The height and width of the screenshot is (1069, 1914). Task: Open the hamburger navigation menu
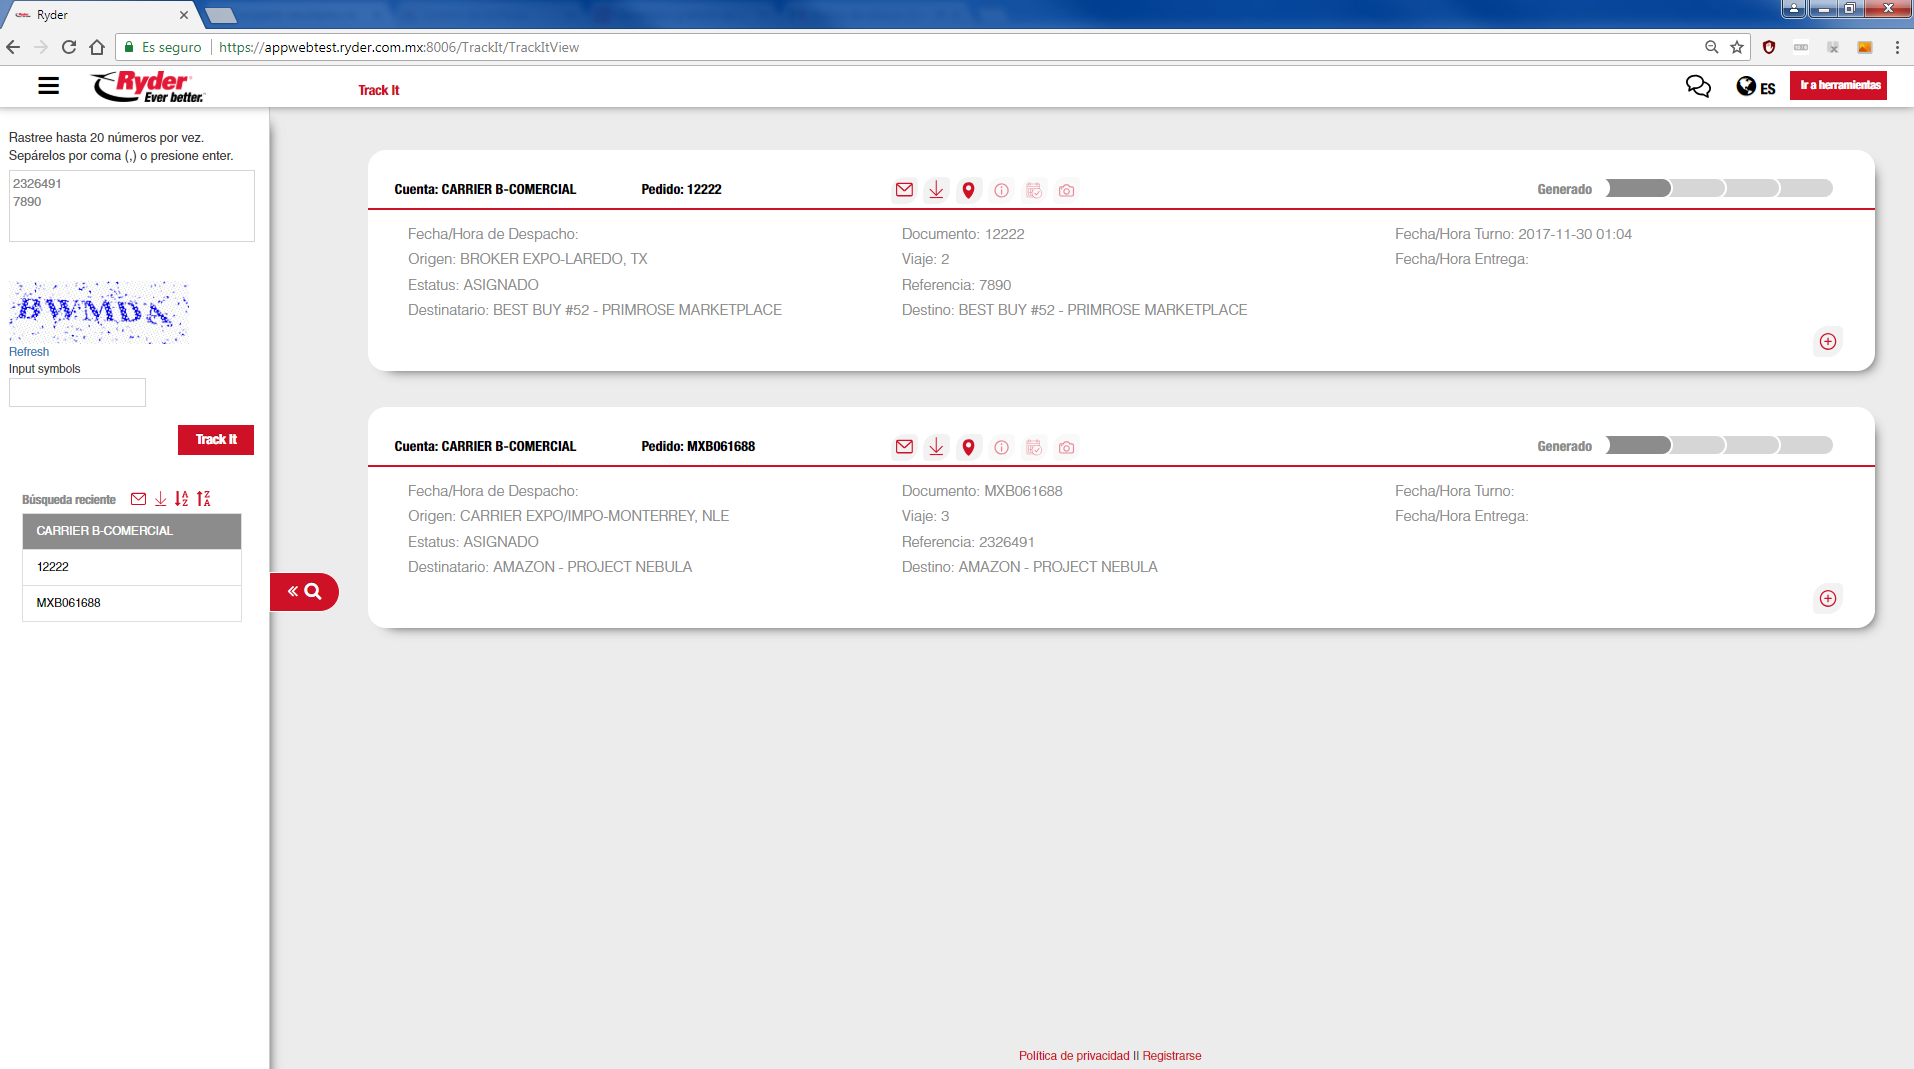pyautogui.click(x=48, y=86)
